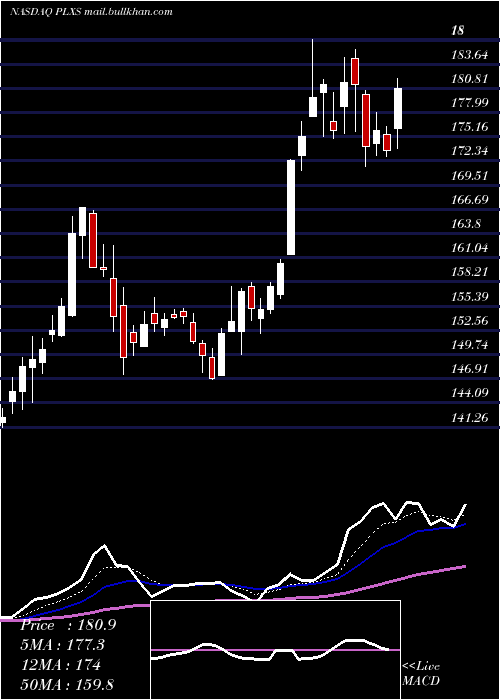Click the 12MA : 174 readout

(x=60, y=665)
